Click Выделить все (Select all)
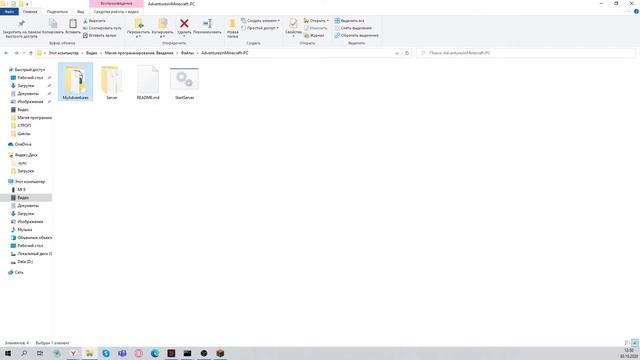This screenshot has width=640, height=360. [x=349, y=21]
